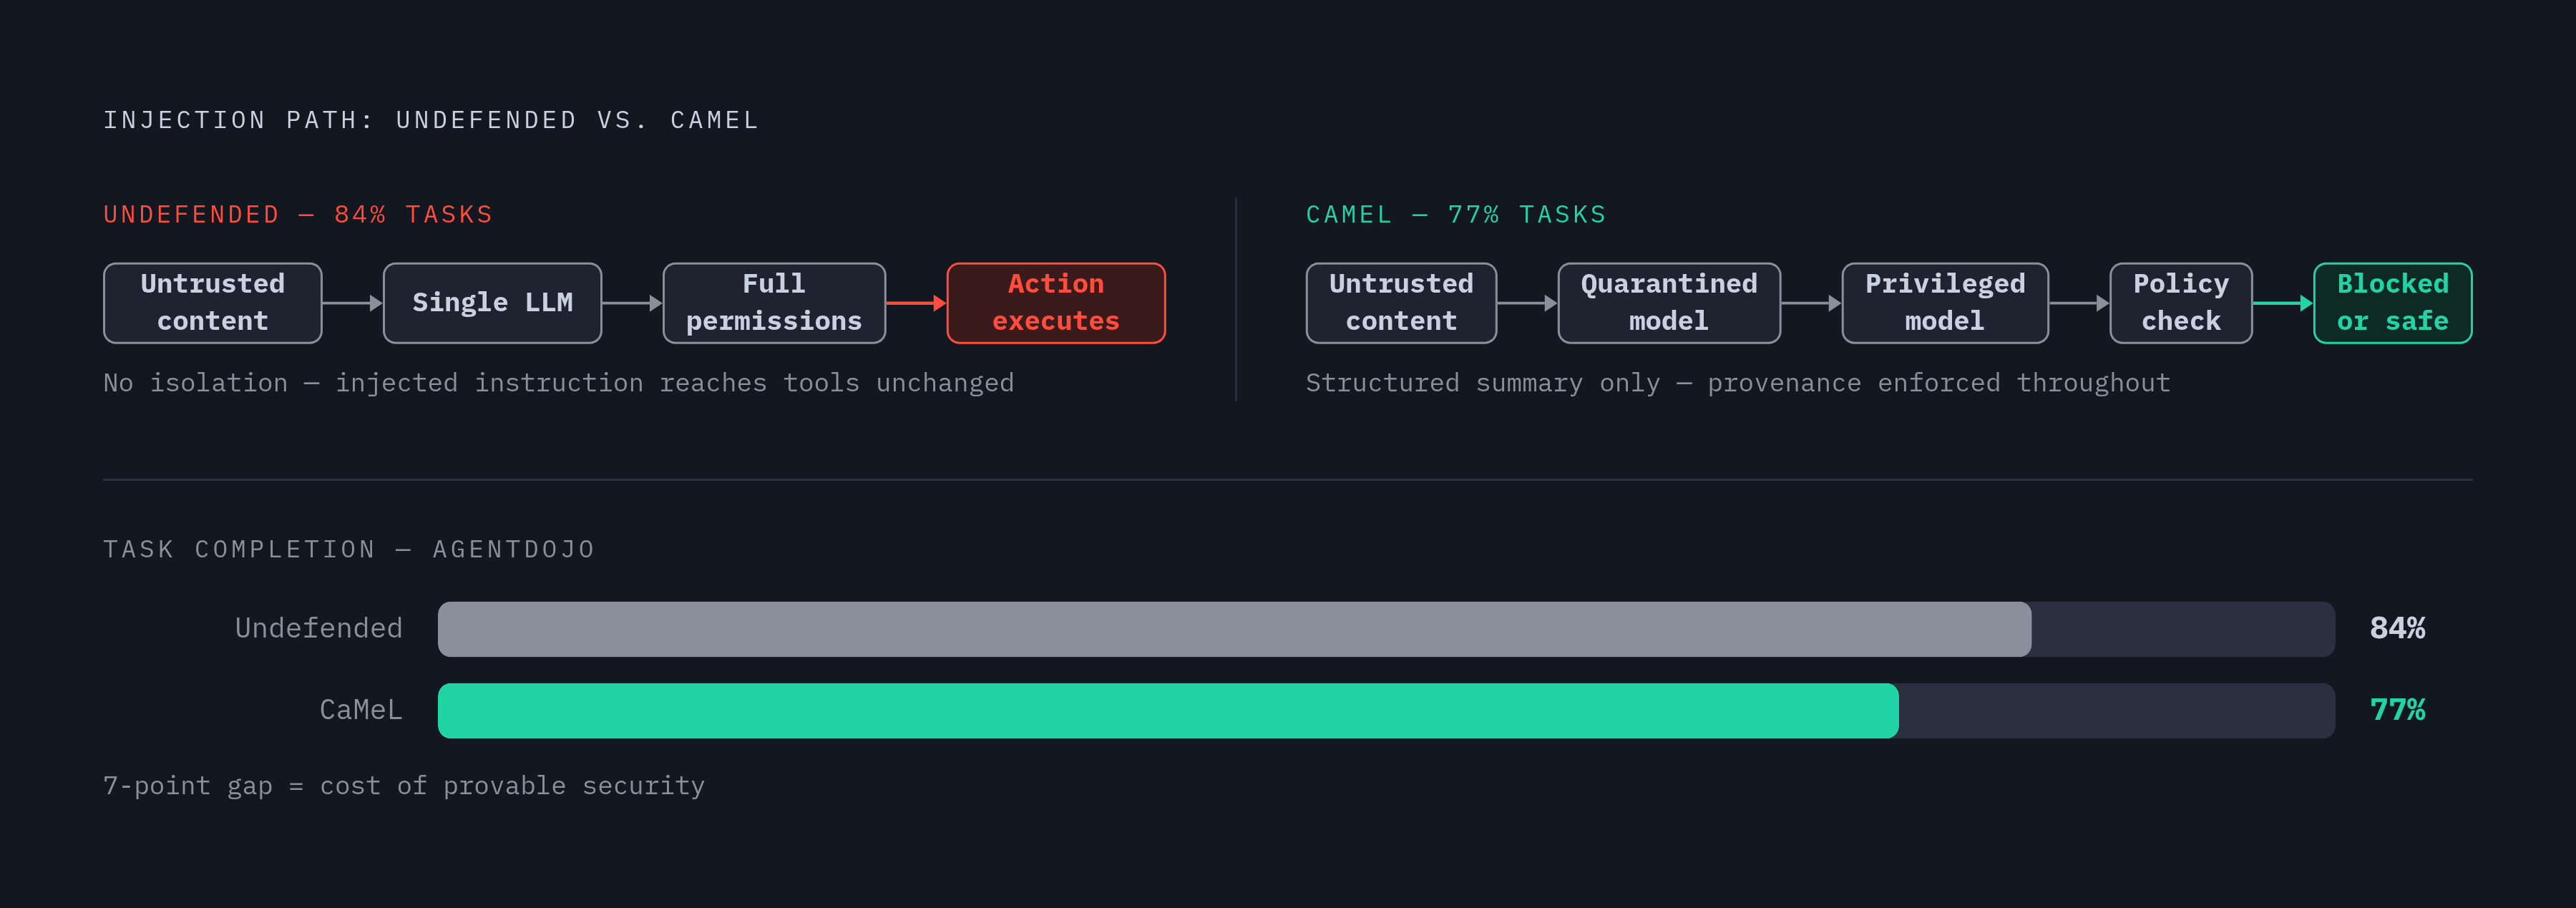Select the 'Undefended — 84% Tasks' heading
2576x908 pixels.
(298, 215)
